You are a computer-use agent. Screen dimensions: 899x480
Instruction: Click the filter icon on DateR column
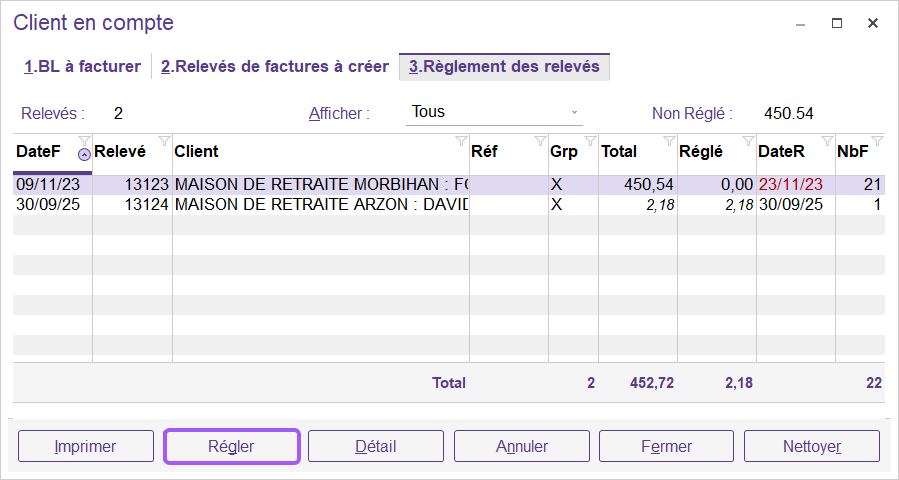(x=827, y=140)
